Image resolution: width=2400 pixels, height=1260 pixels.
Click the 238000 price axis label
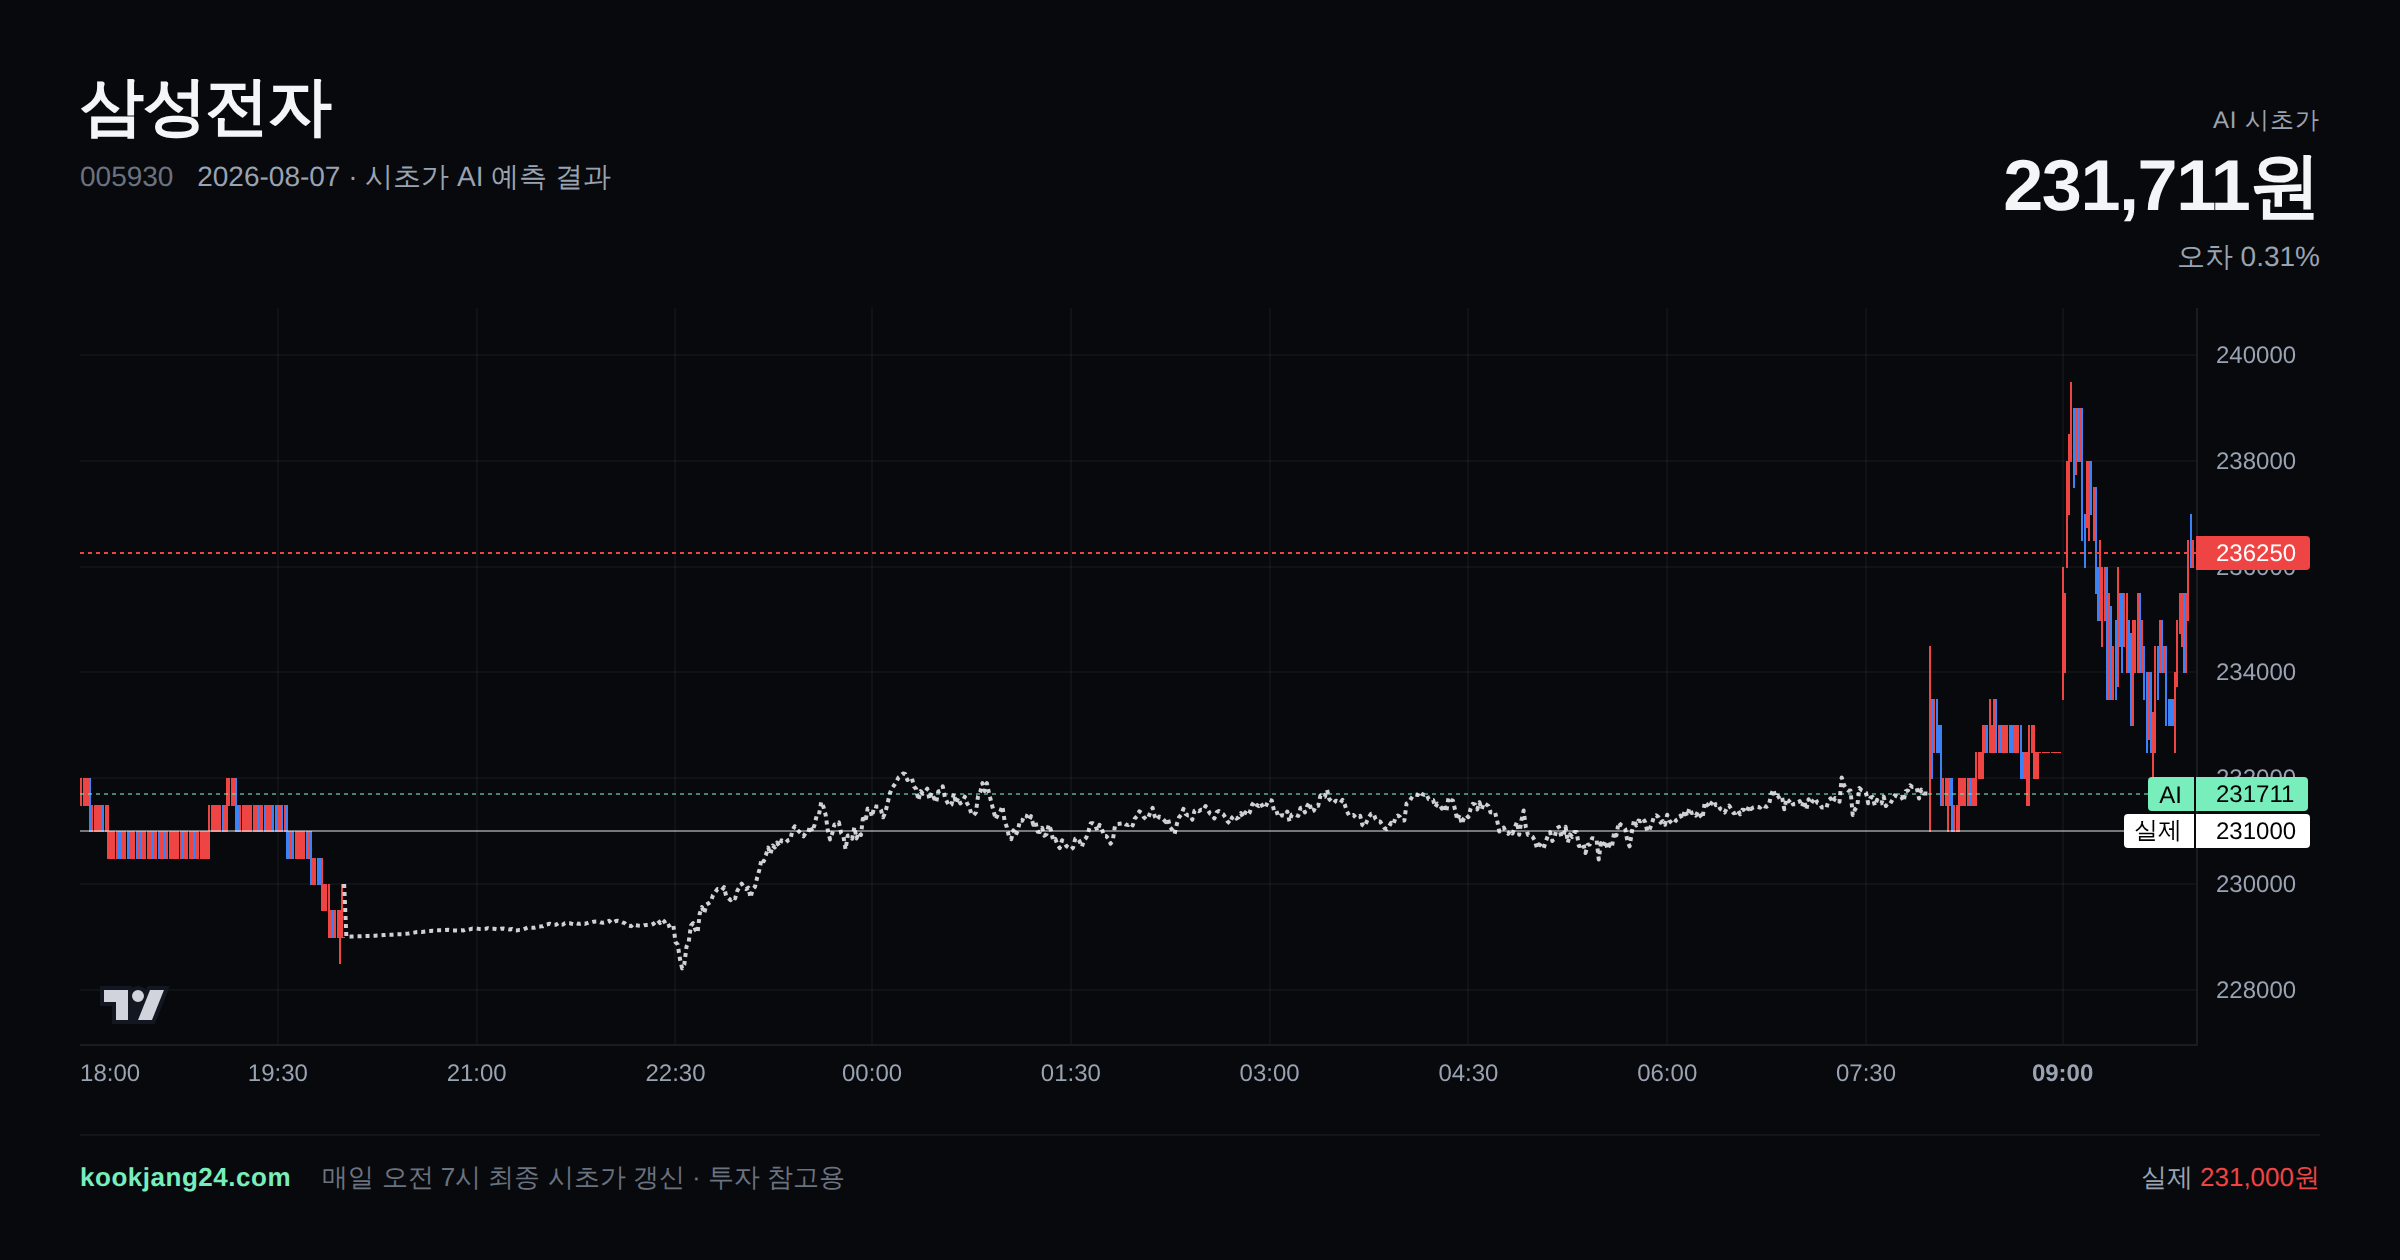2255,461
